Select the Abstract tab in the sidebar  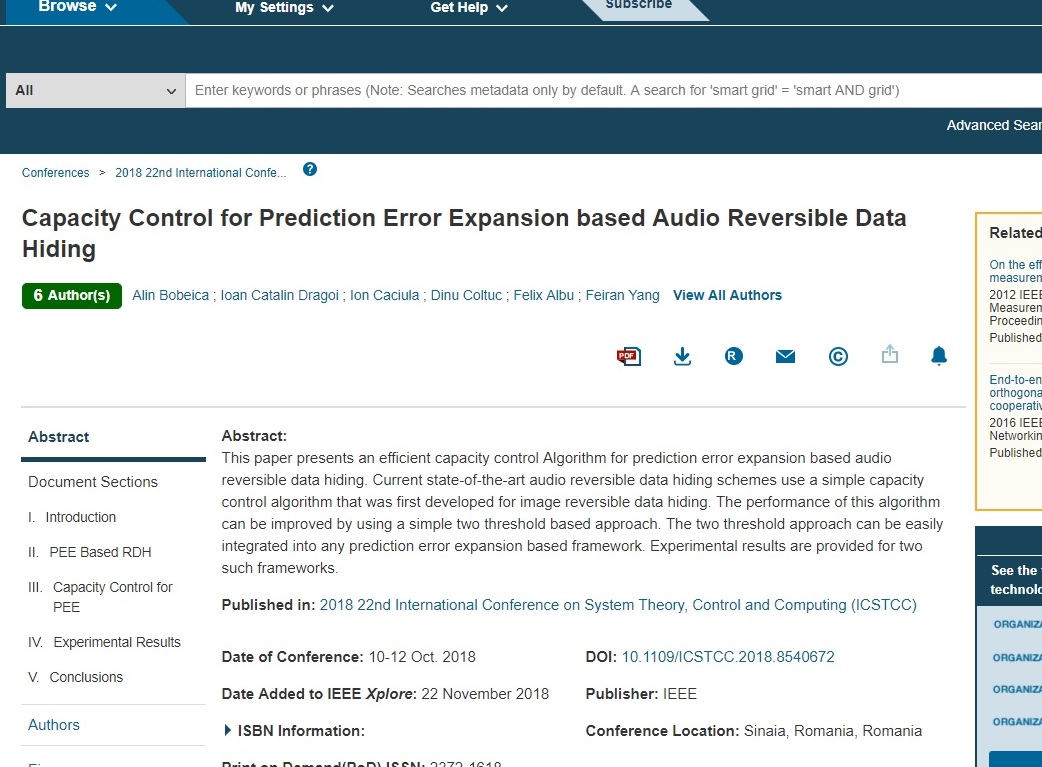pyautogui.click(x=58, y=437)
